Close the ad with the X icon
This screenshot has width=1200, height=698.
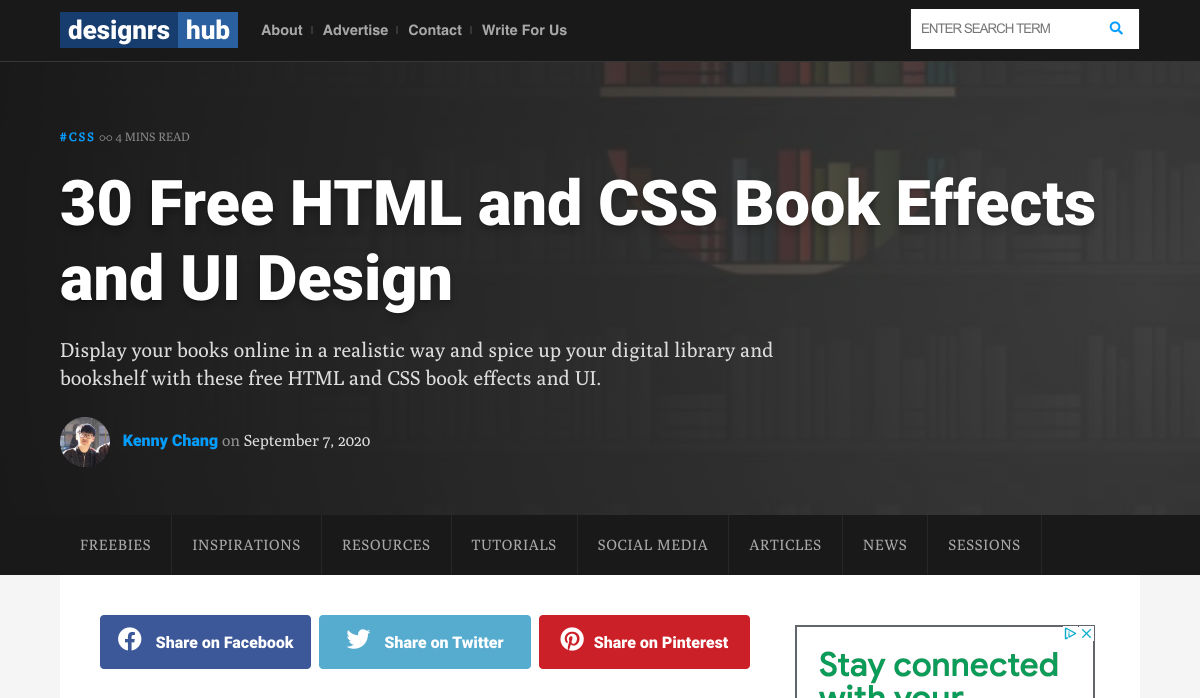1087,633
